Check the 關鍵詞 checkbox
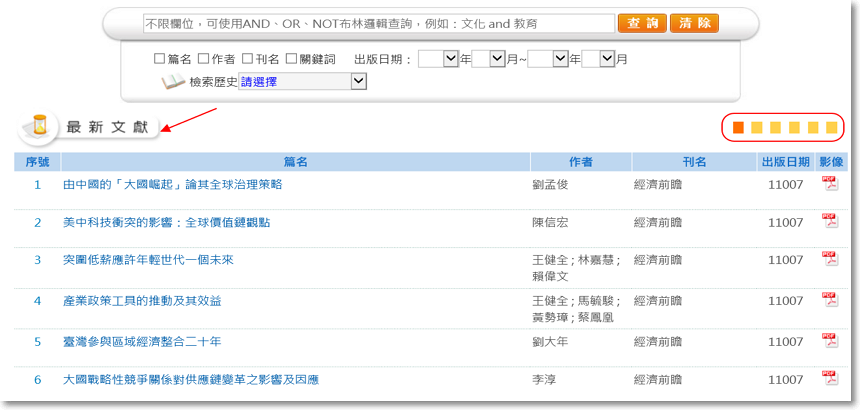This screenshot has height=410, width=860. point(292,60)
